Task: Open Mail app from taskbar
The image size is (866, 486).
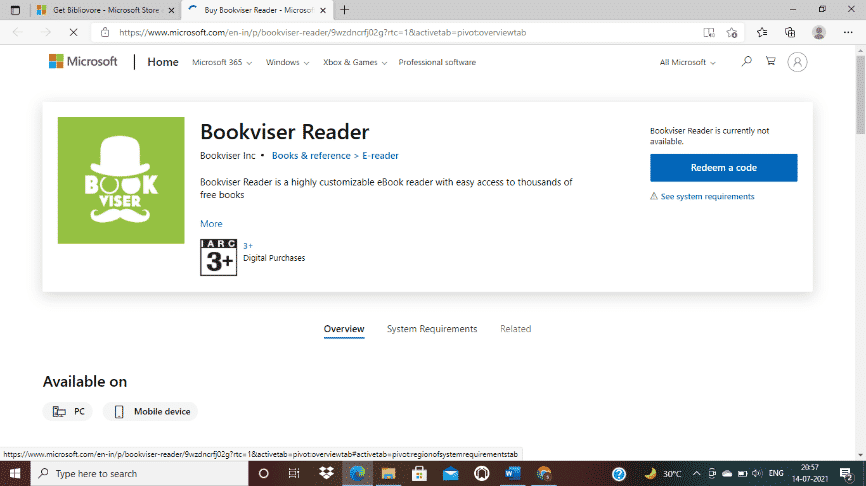Action: point(451,474)
